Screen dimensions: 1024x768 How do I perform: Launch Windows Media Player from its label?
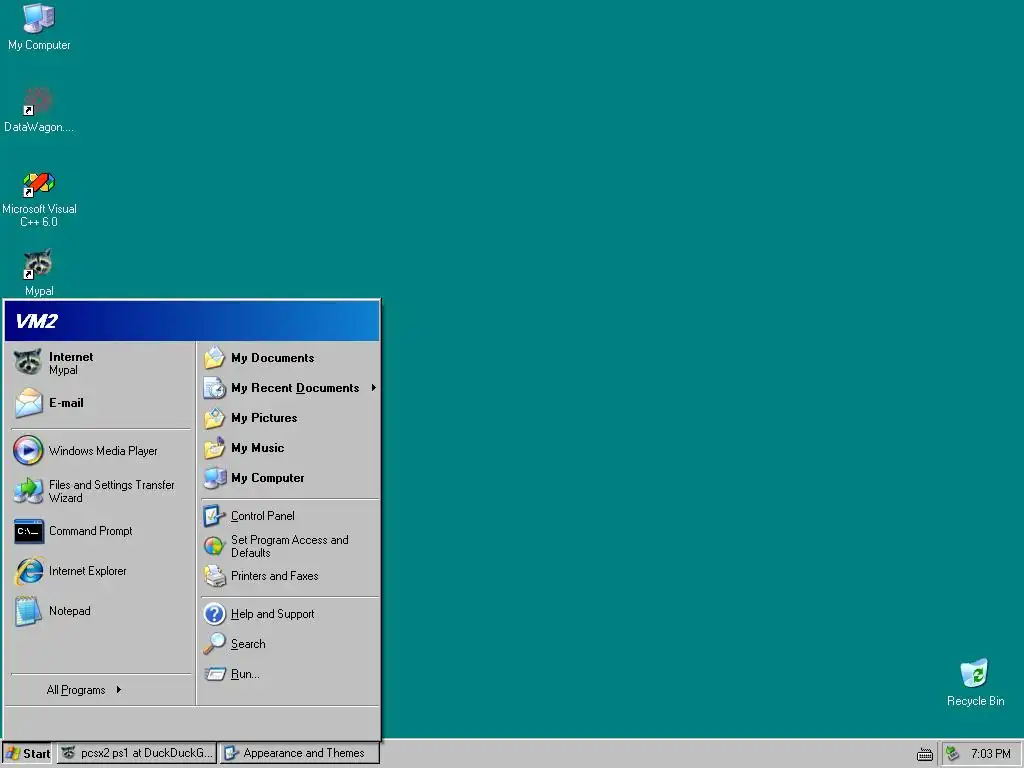tap(103, 451)
